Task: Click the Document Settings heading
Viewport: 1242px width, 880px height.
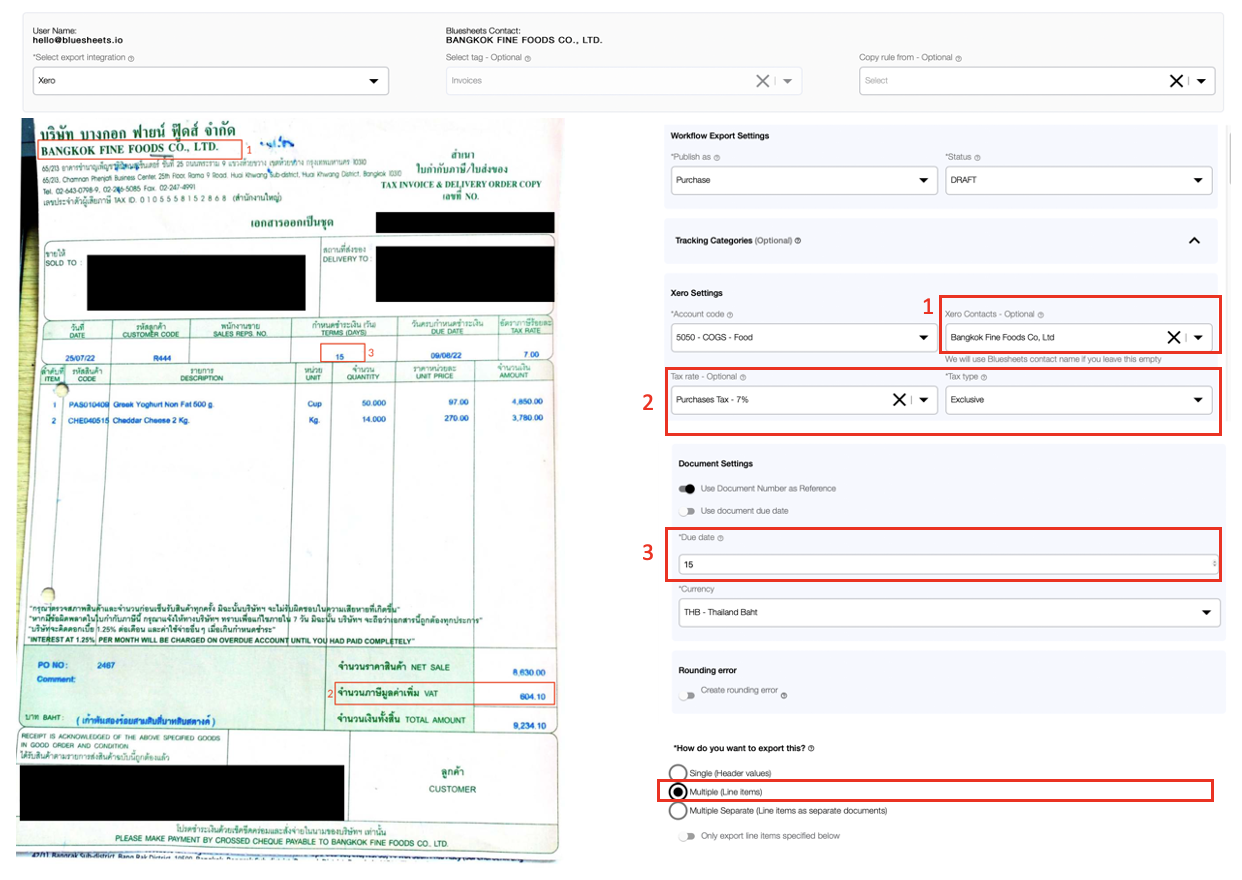Action: pyautogui.click(x=715, y=464)
